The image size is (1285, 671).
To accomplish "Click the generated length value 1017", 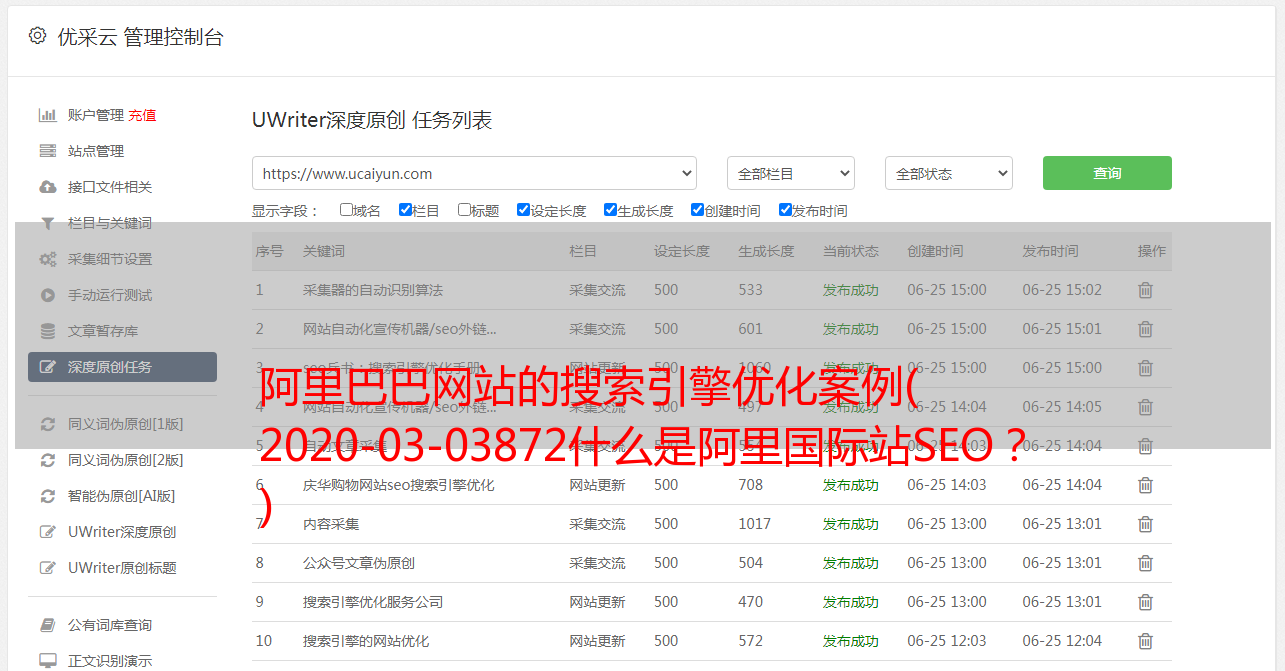I will click(754, 524).
